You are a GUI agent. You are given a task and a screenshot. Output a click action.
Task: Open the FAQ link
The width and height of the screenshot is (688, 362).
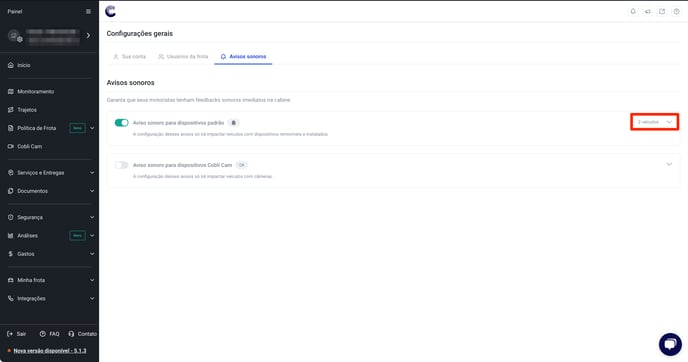coord(54,334)
